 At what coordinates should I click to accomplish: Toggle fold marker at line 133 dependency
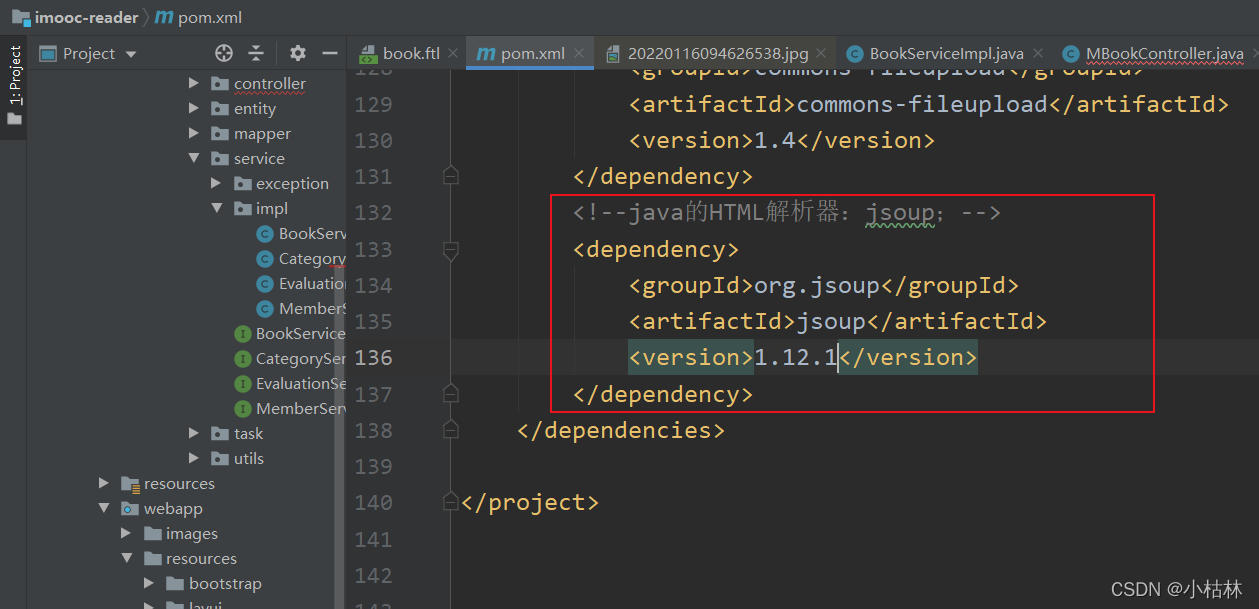450,249
